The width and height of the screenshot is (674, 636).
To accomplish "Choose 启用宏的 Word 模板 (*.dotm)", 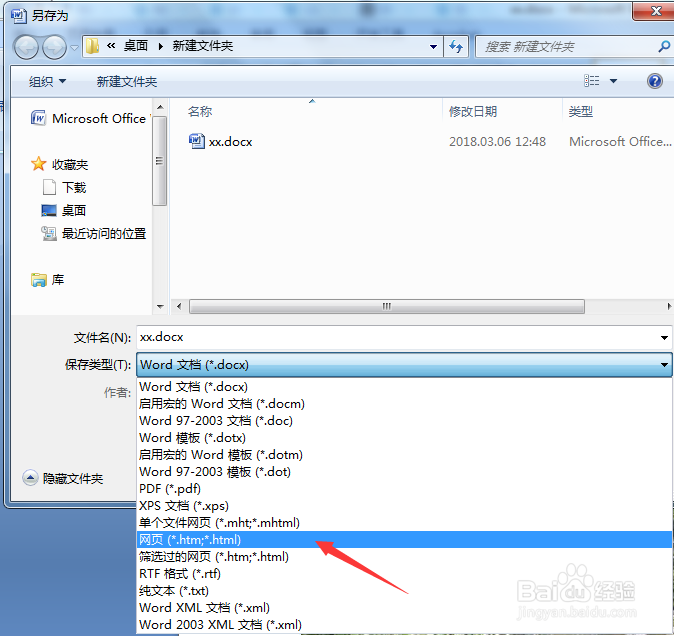I will tap(404, 455).
